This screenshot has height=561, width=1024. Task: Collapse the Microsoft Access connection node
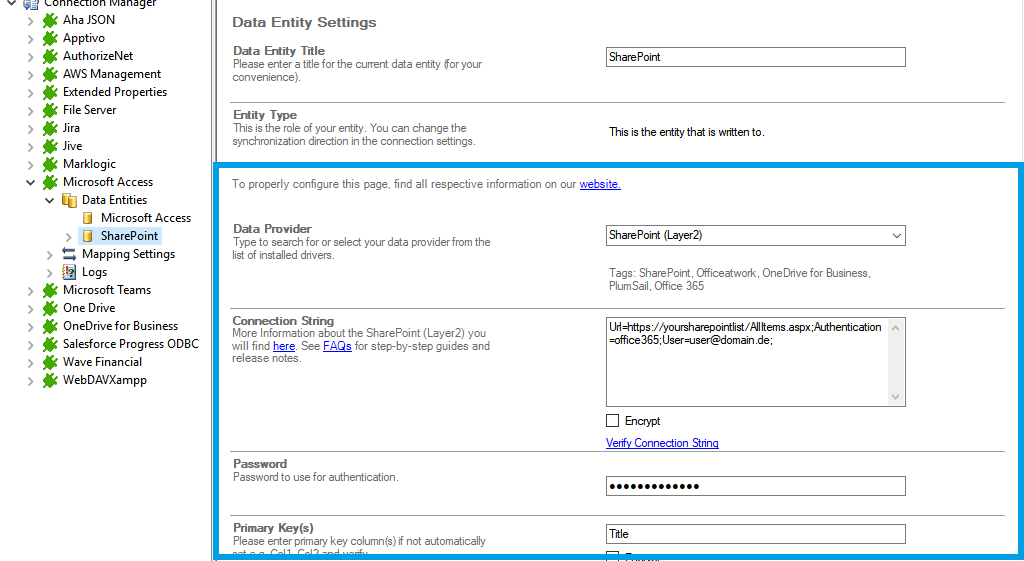coord(30,182)
